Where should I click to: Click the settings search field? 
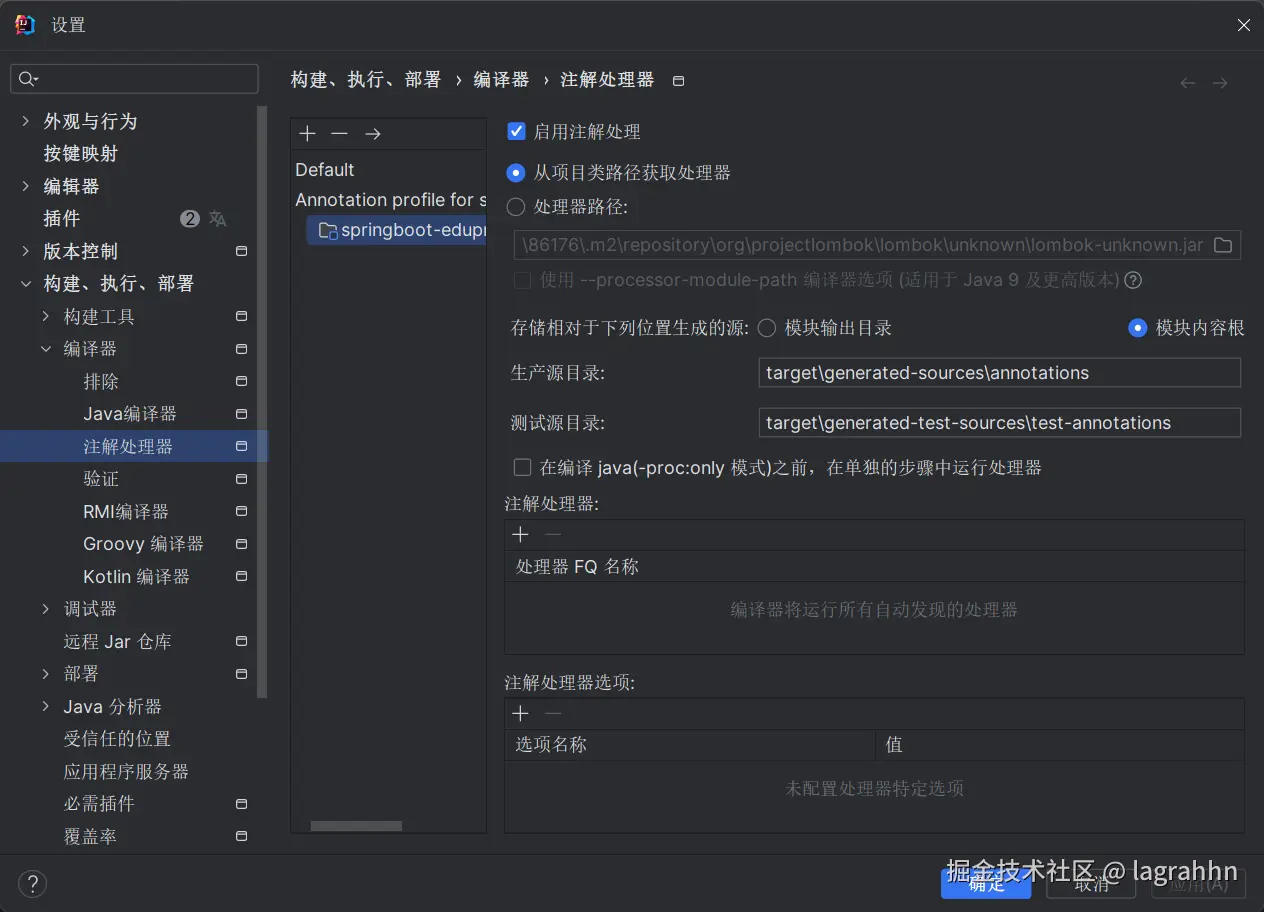coord(134,77)
